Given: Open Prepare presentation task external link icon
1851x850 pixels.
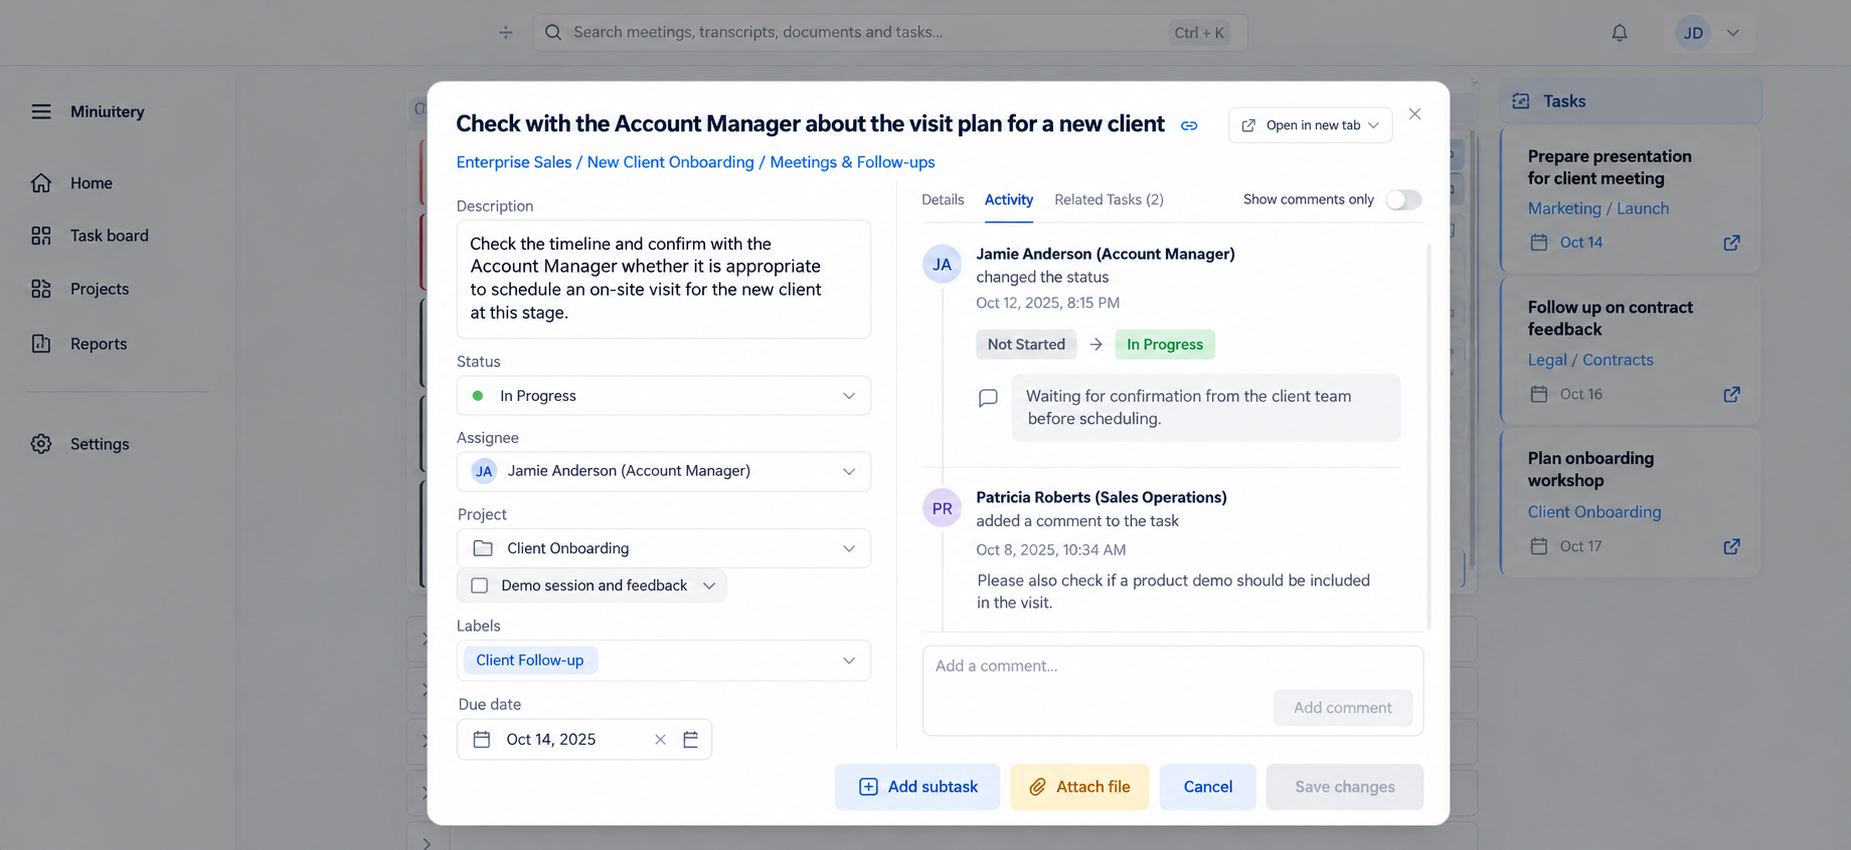Looking at the screenshot, I should [x=1731, y=243].
